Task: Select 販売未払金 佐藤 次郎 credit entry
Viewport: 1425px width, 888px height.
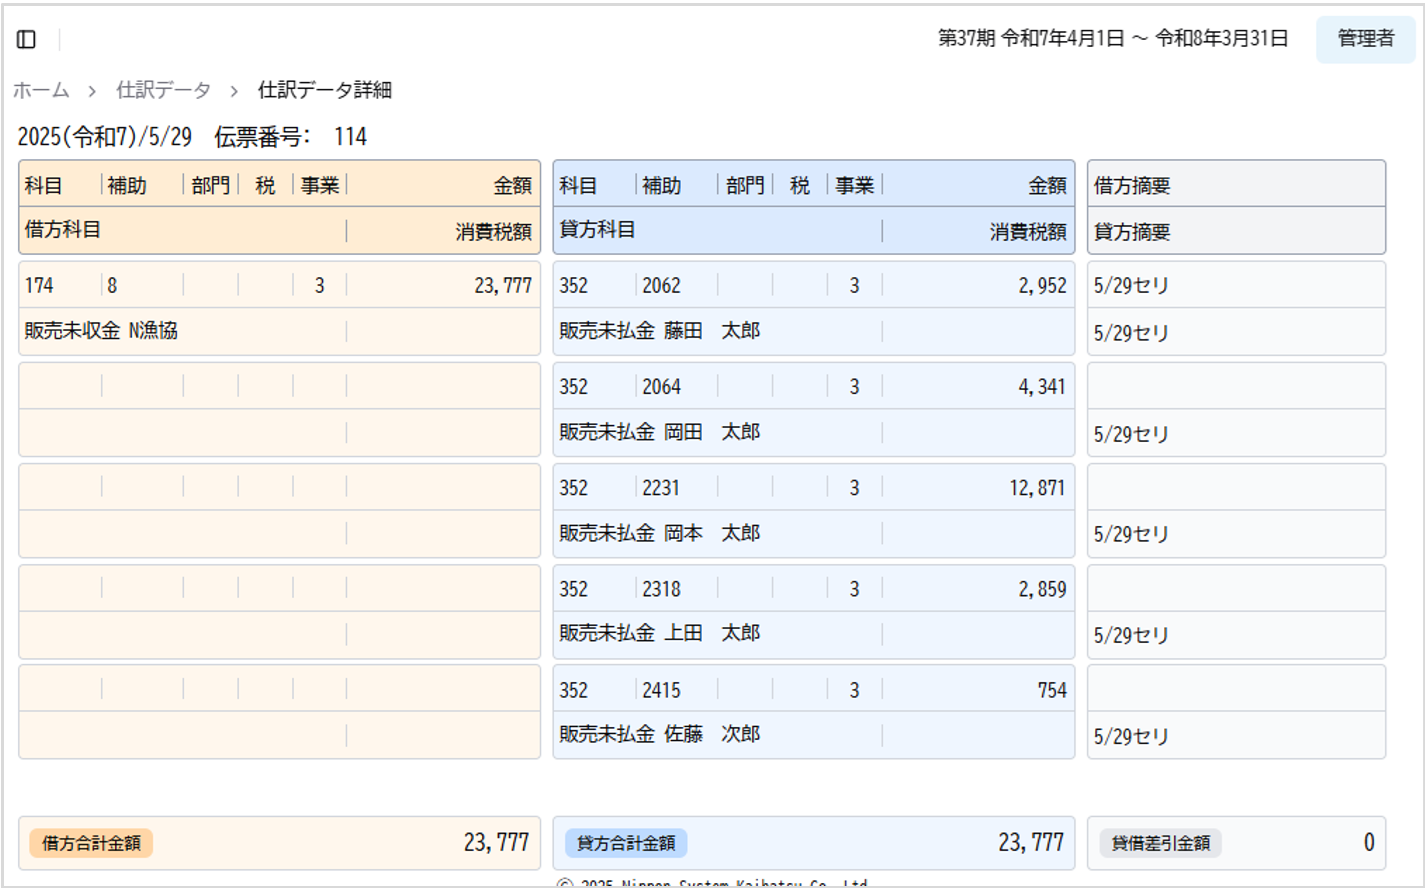Action: [659, 734]
